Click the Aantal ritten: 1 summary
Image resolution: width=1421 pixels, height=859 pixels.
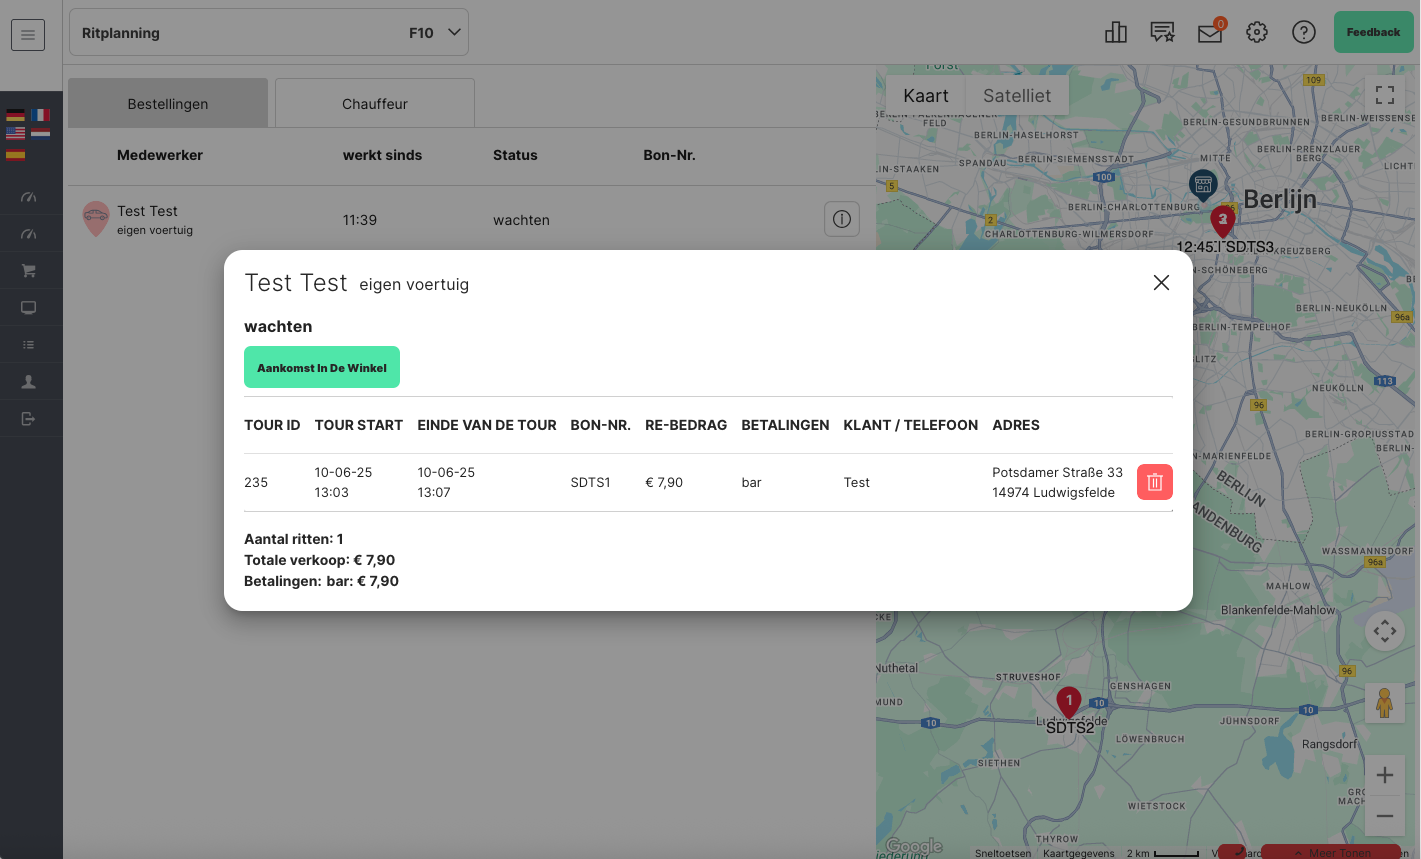pos(294,539)
